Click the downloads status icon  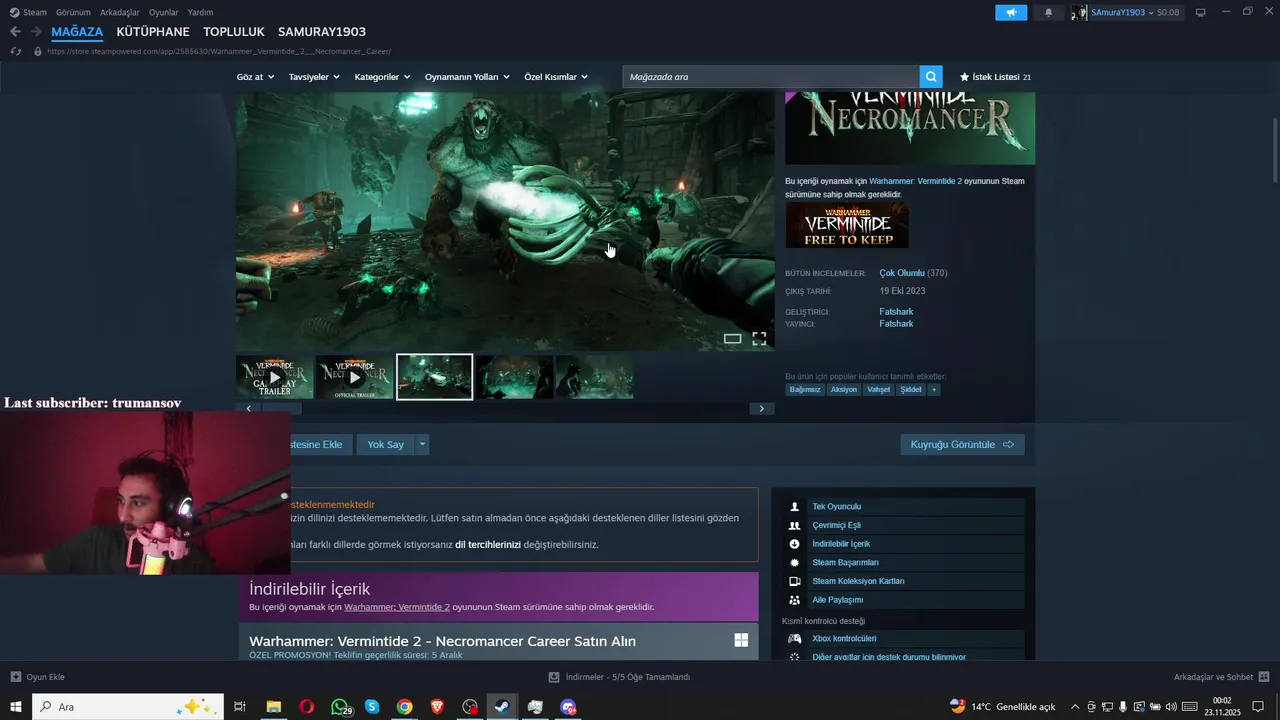point(554,677)
